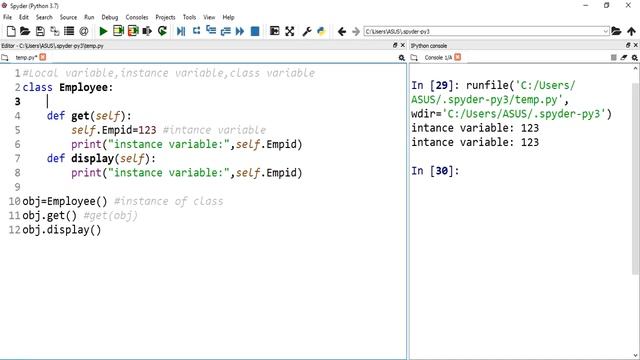Open the Tools menu
640x360 pixels.
[x=189, y=17]
